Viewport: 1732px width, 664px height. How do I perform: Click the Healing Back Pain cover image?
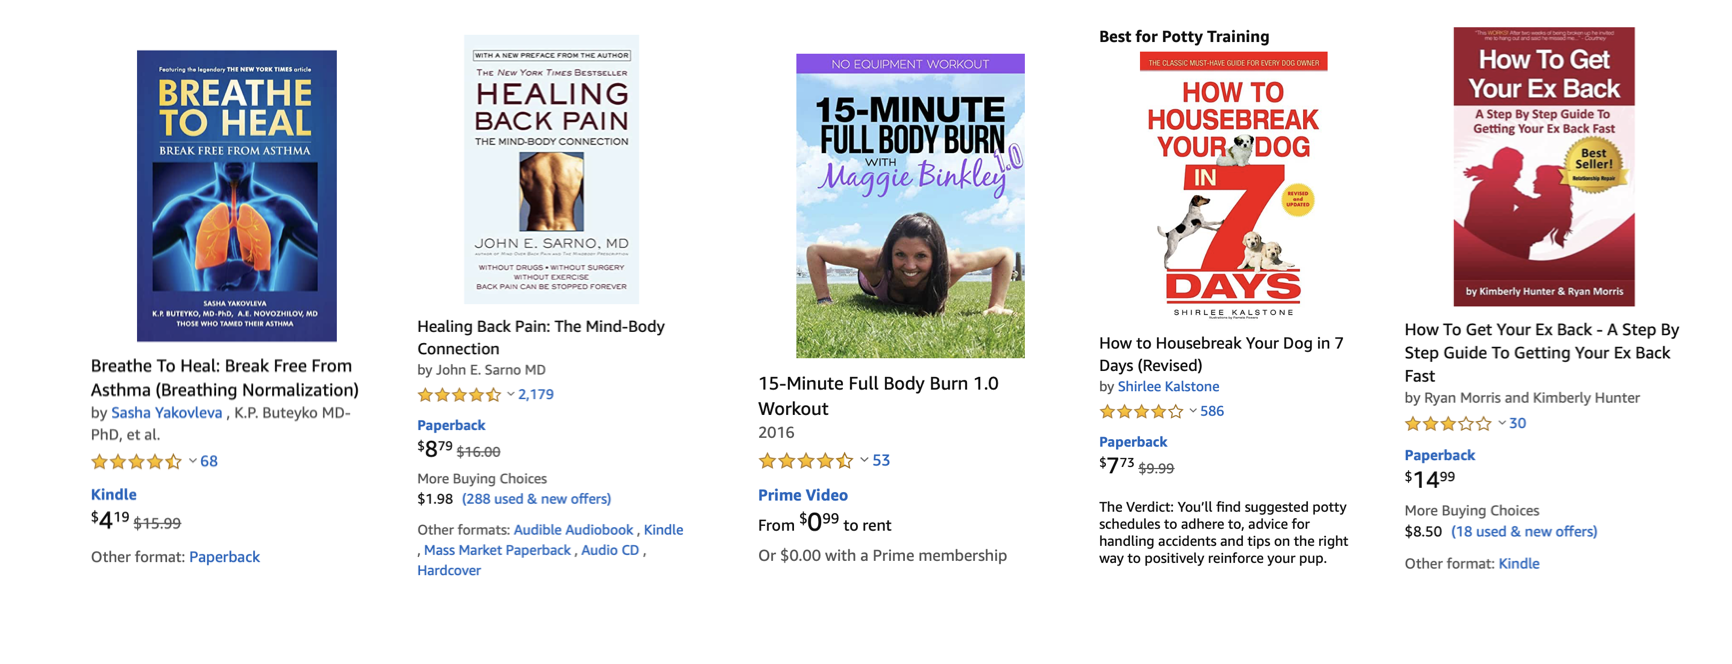551,170
